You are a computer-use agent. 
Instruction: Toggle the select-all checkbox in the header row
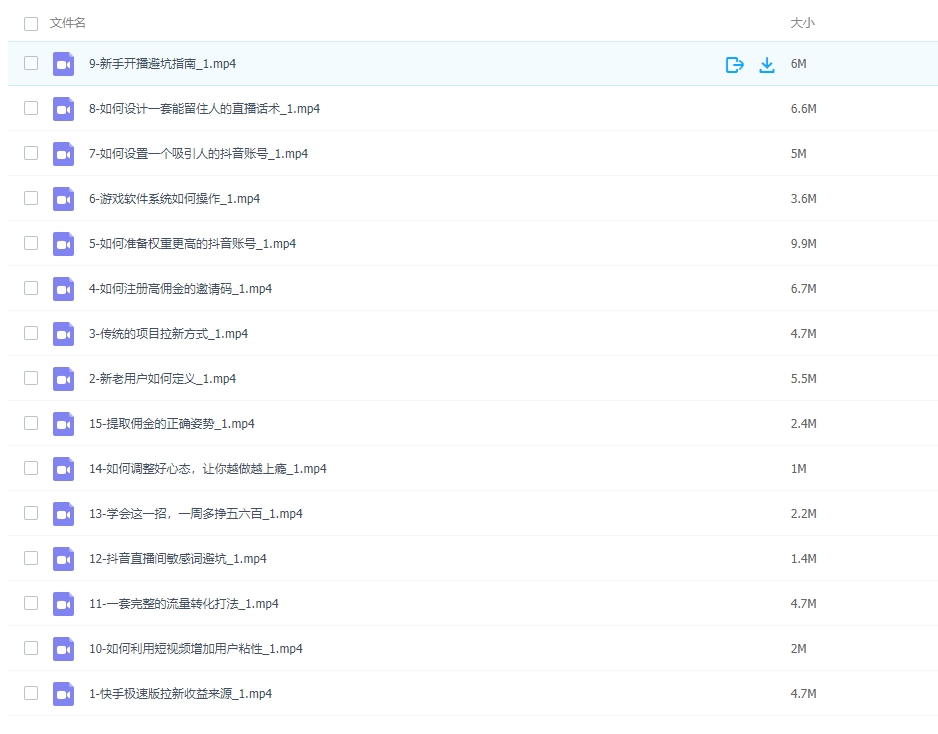31,23
